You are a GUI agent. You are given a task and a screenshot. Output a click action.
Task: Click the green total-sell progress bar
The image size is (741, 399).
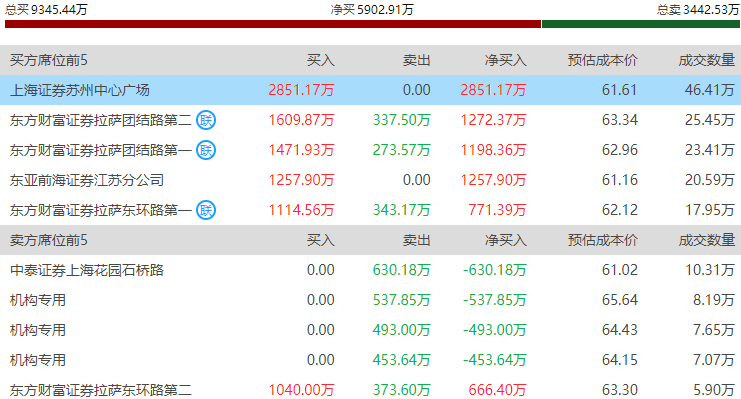pos(641,24)
